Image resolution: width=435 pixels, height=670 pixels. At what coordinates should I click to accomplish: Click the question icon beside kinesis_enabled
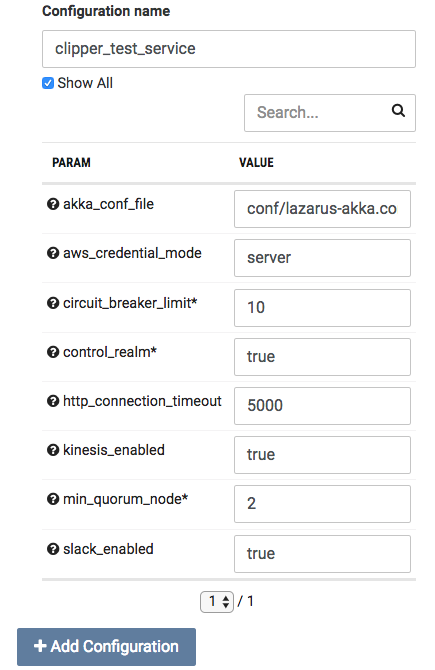[x=53, y=450]
